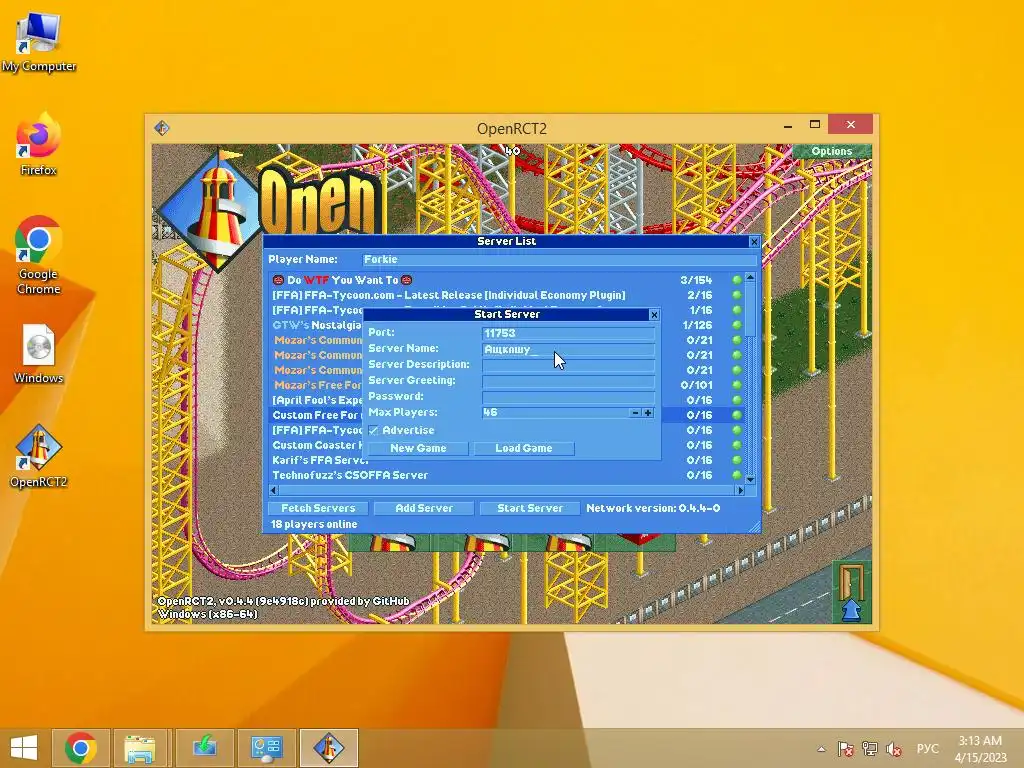Screen dimensions: 1024x768
Task: Click the New Game button
Action: 418,449
